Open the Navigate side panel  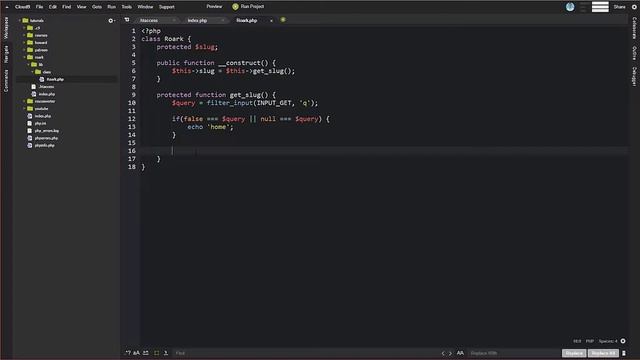point(6,54)
